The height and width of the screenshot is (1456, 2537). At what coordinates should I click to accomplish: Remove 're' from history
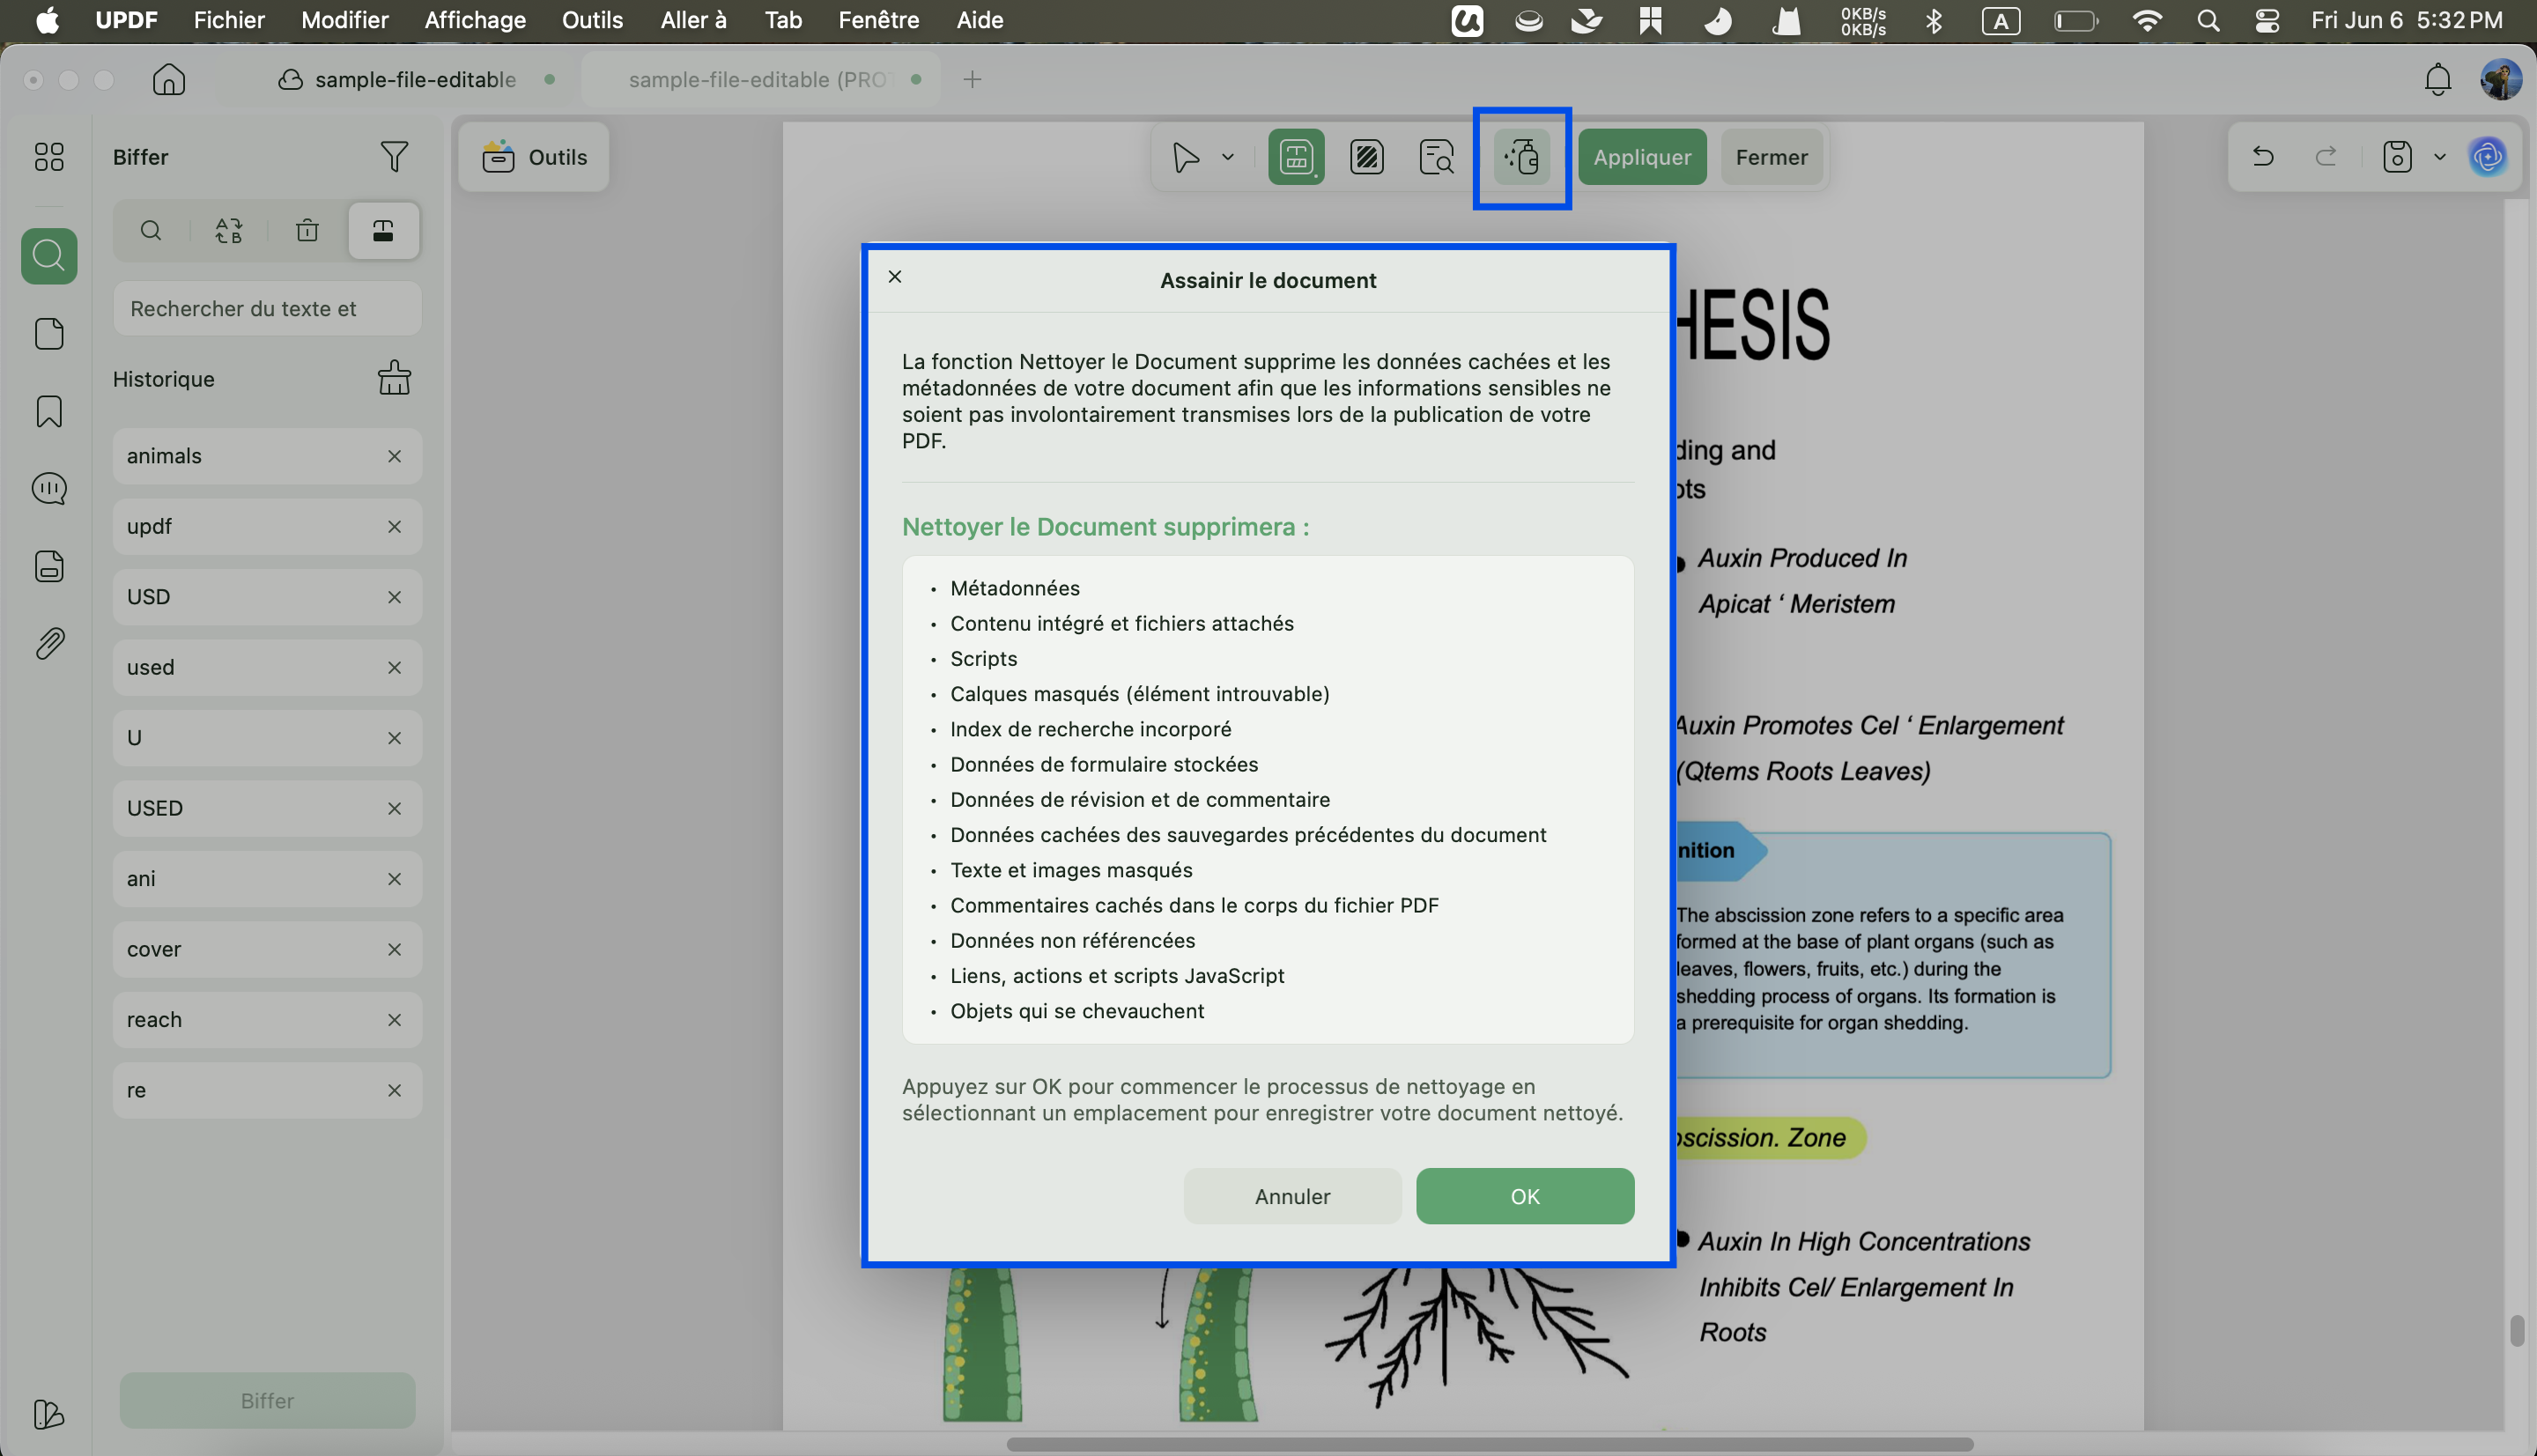tap(394, 1090)
